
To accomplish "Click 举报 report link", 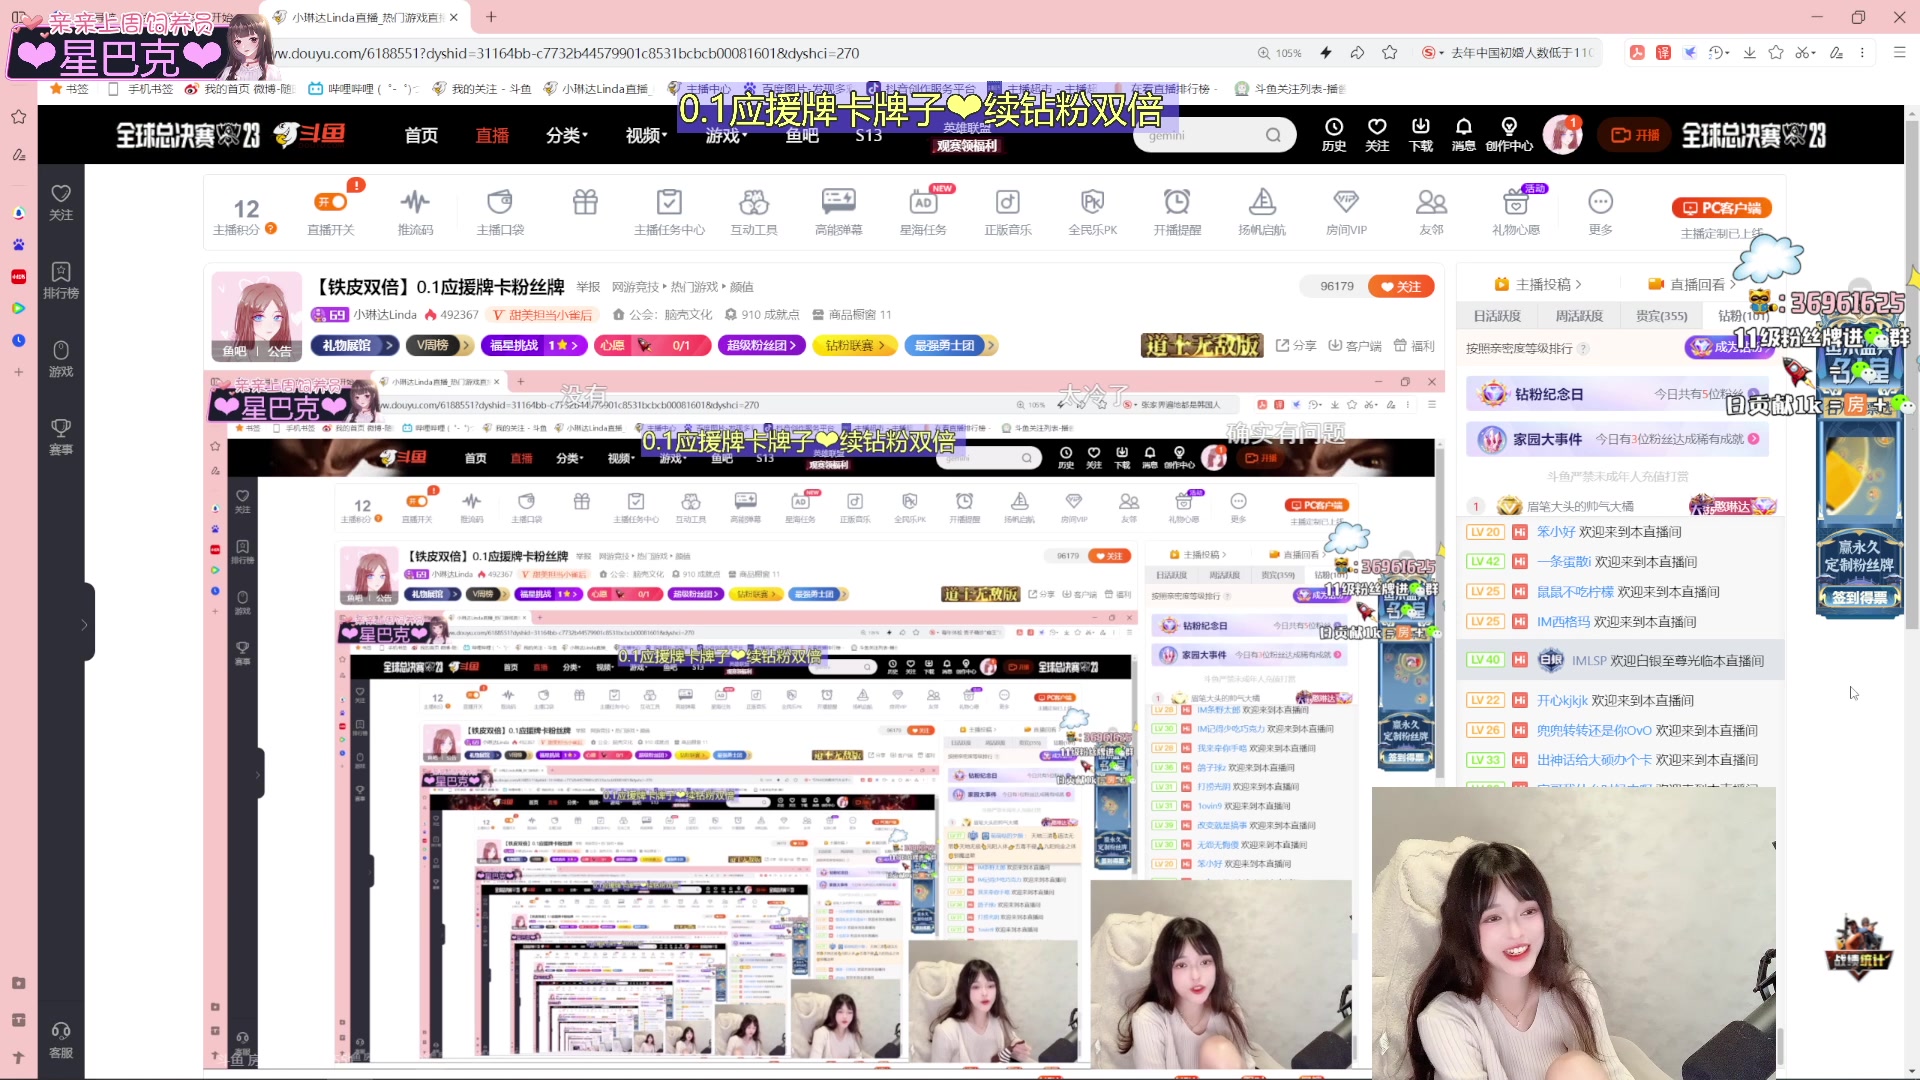I will coord(588,287).
